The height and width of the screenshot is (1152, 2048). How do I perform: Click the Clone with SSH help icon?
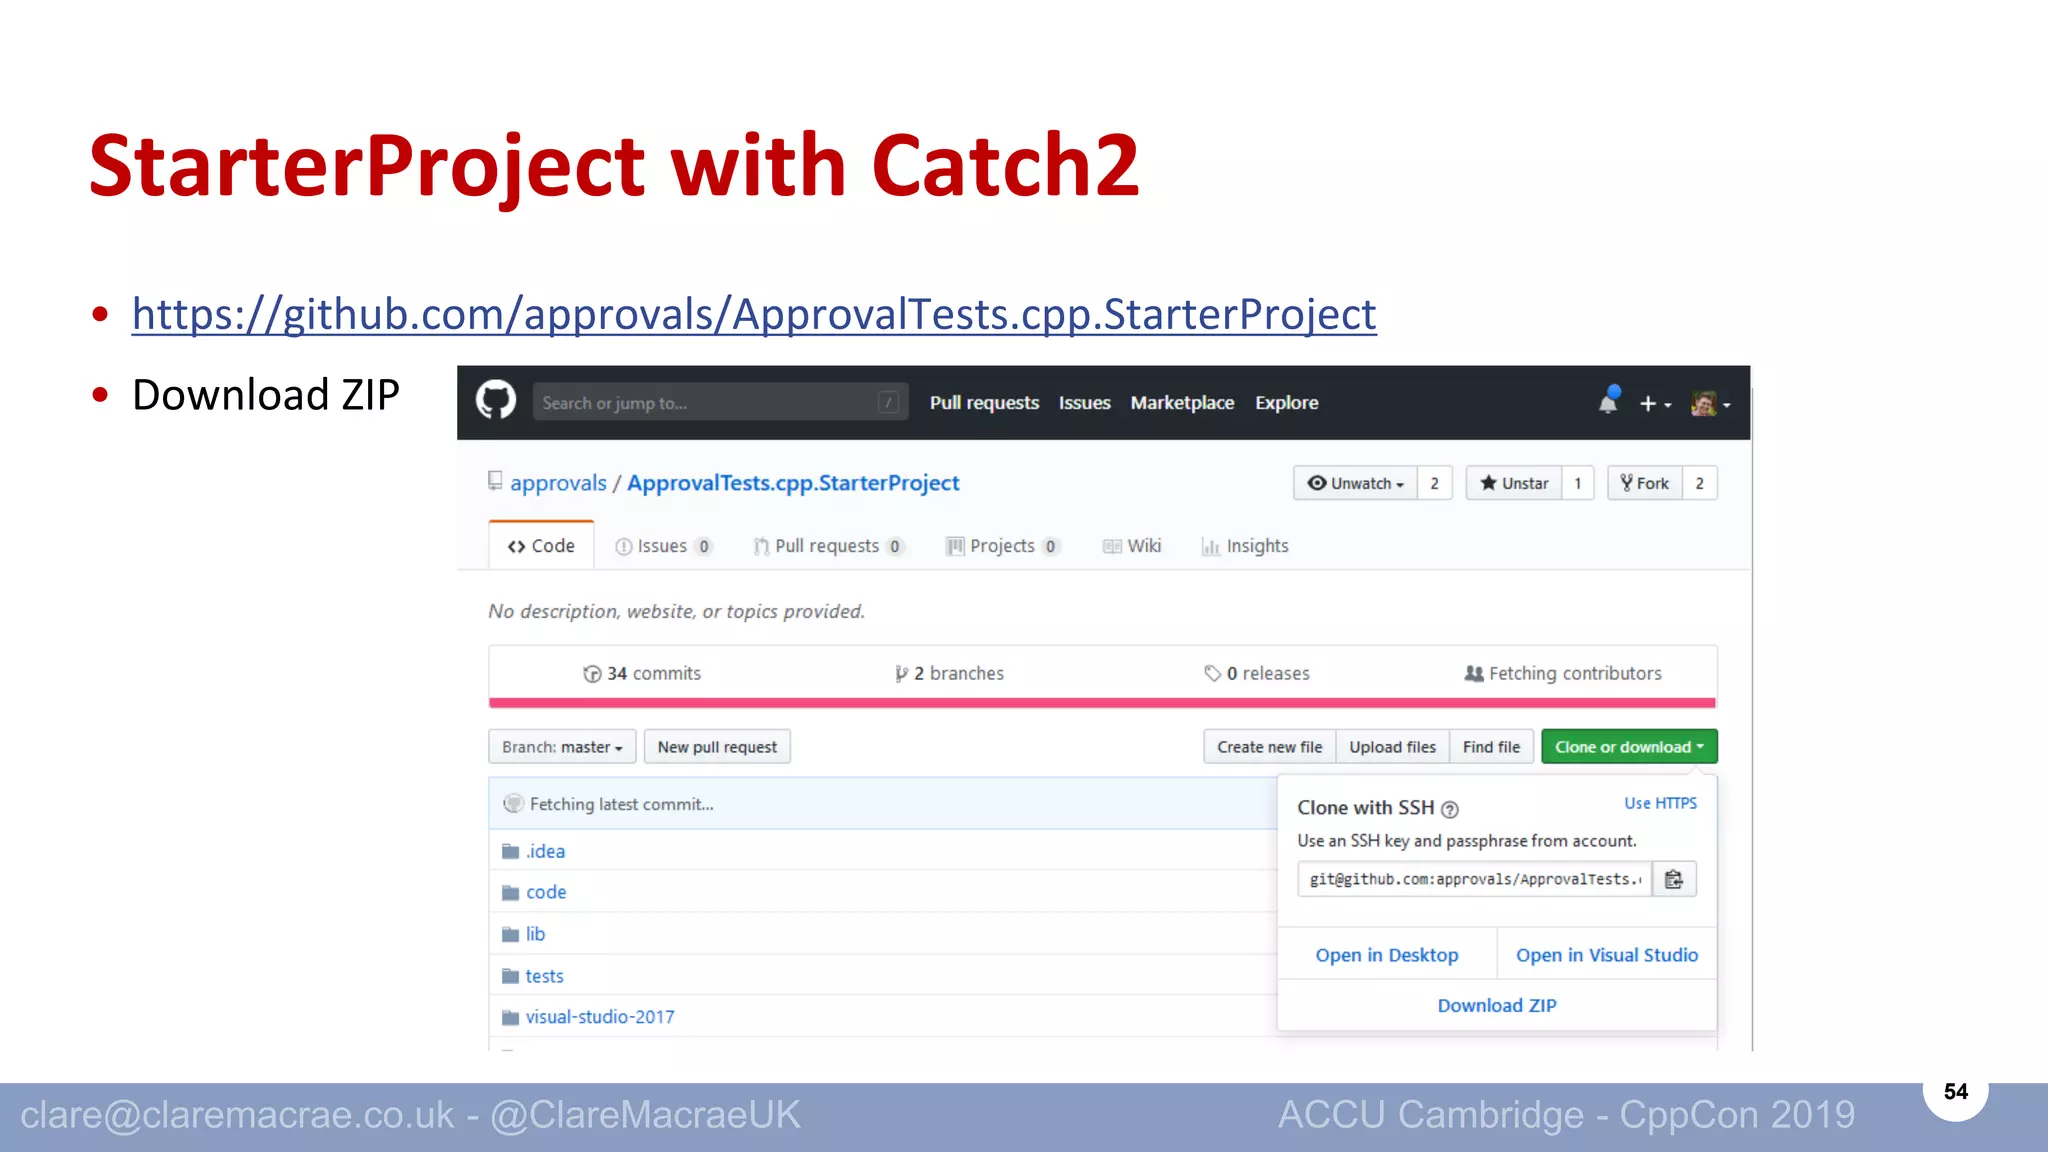(1450, 809)
